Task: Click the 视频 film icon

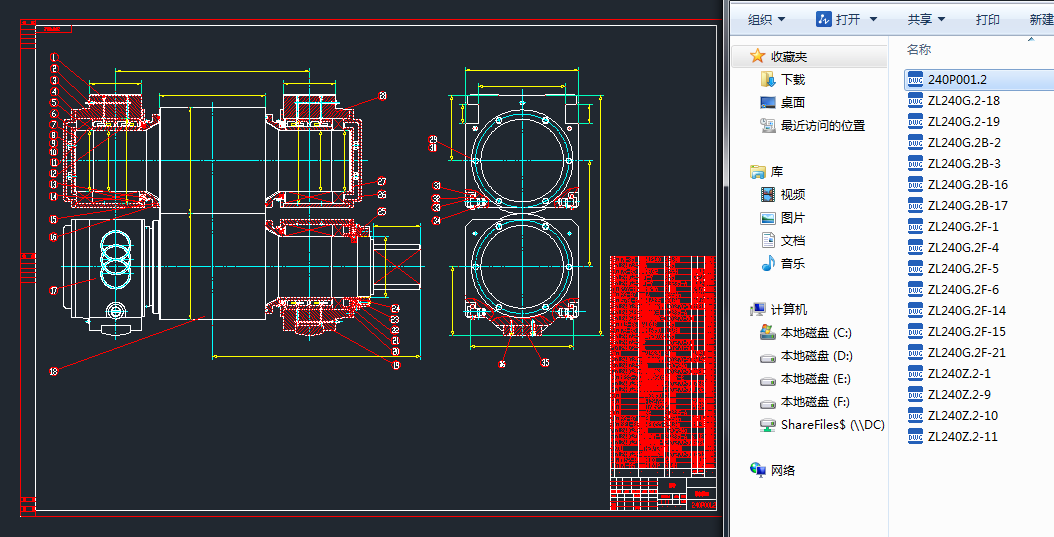Action: (x=768, y=194)
